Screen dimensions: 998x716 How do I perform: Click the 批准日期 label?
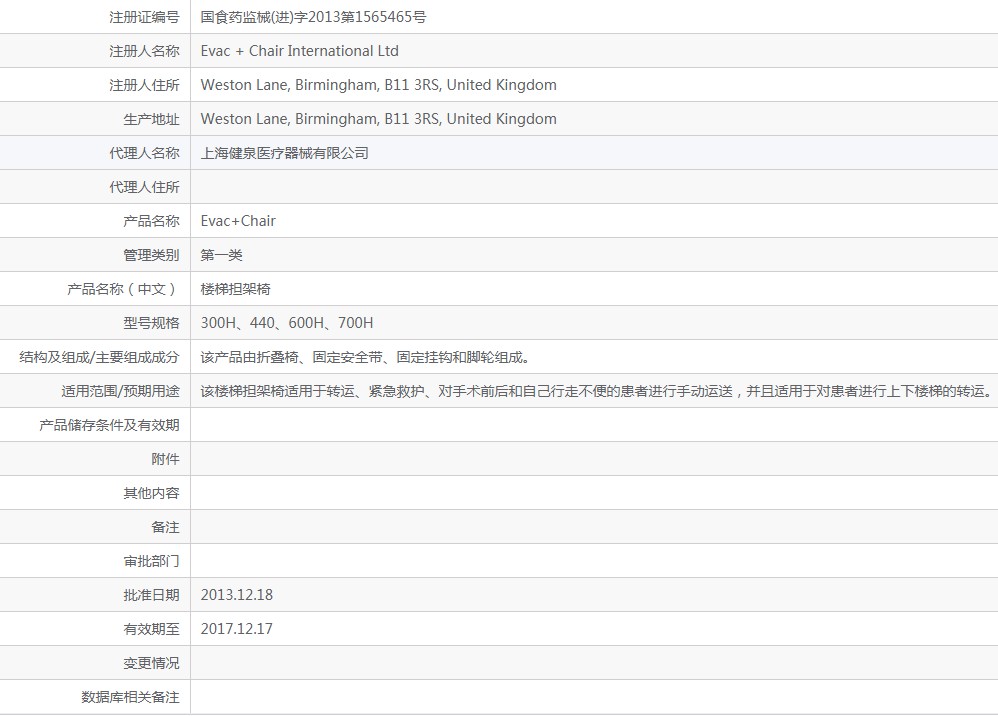point(151,595)
